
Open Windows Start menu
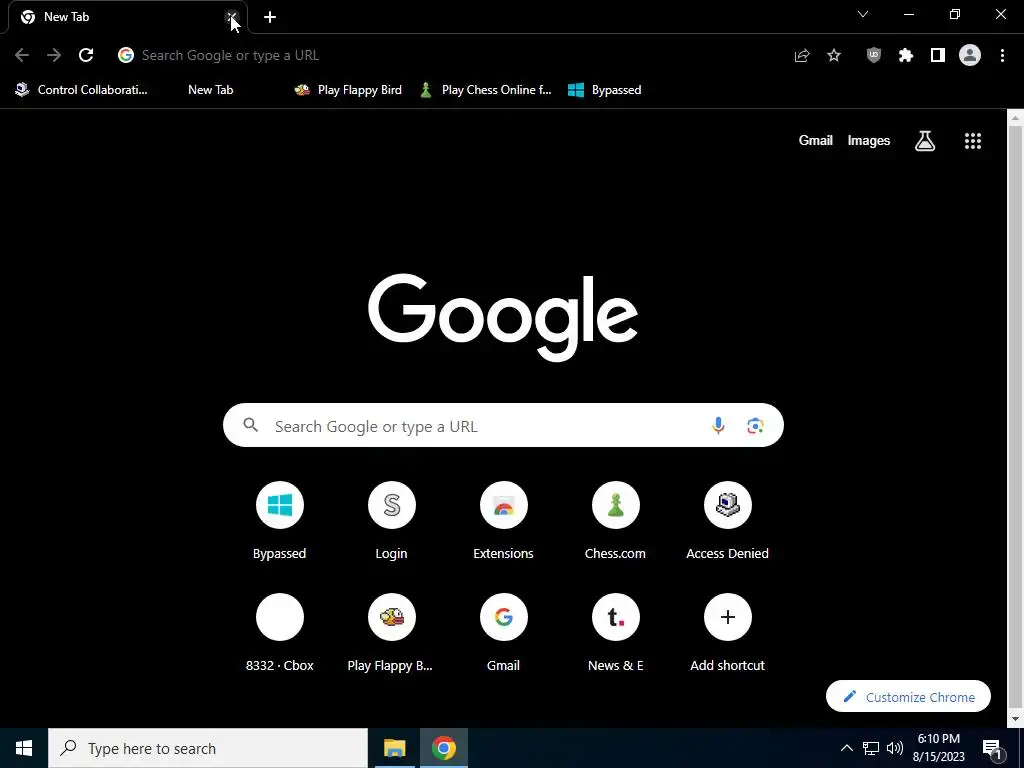point(24,748)
